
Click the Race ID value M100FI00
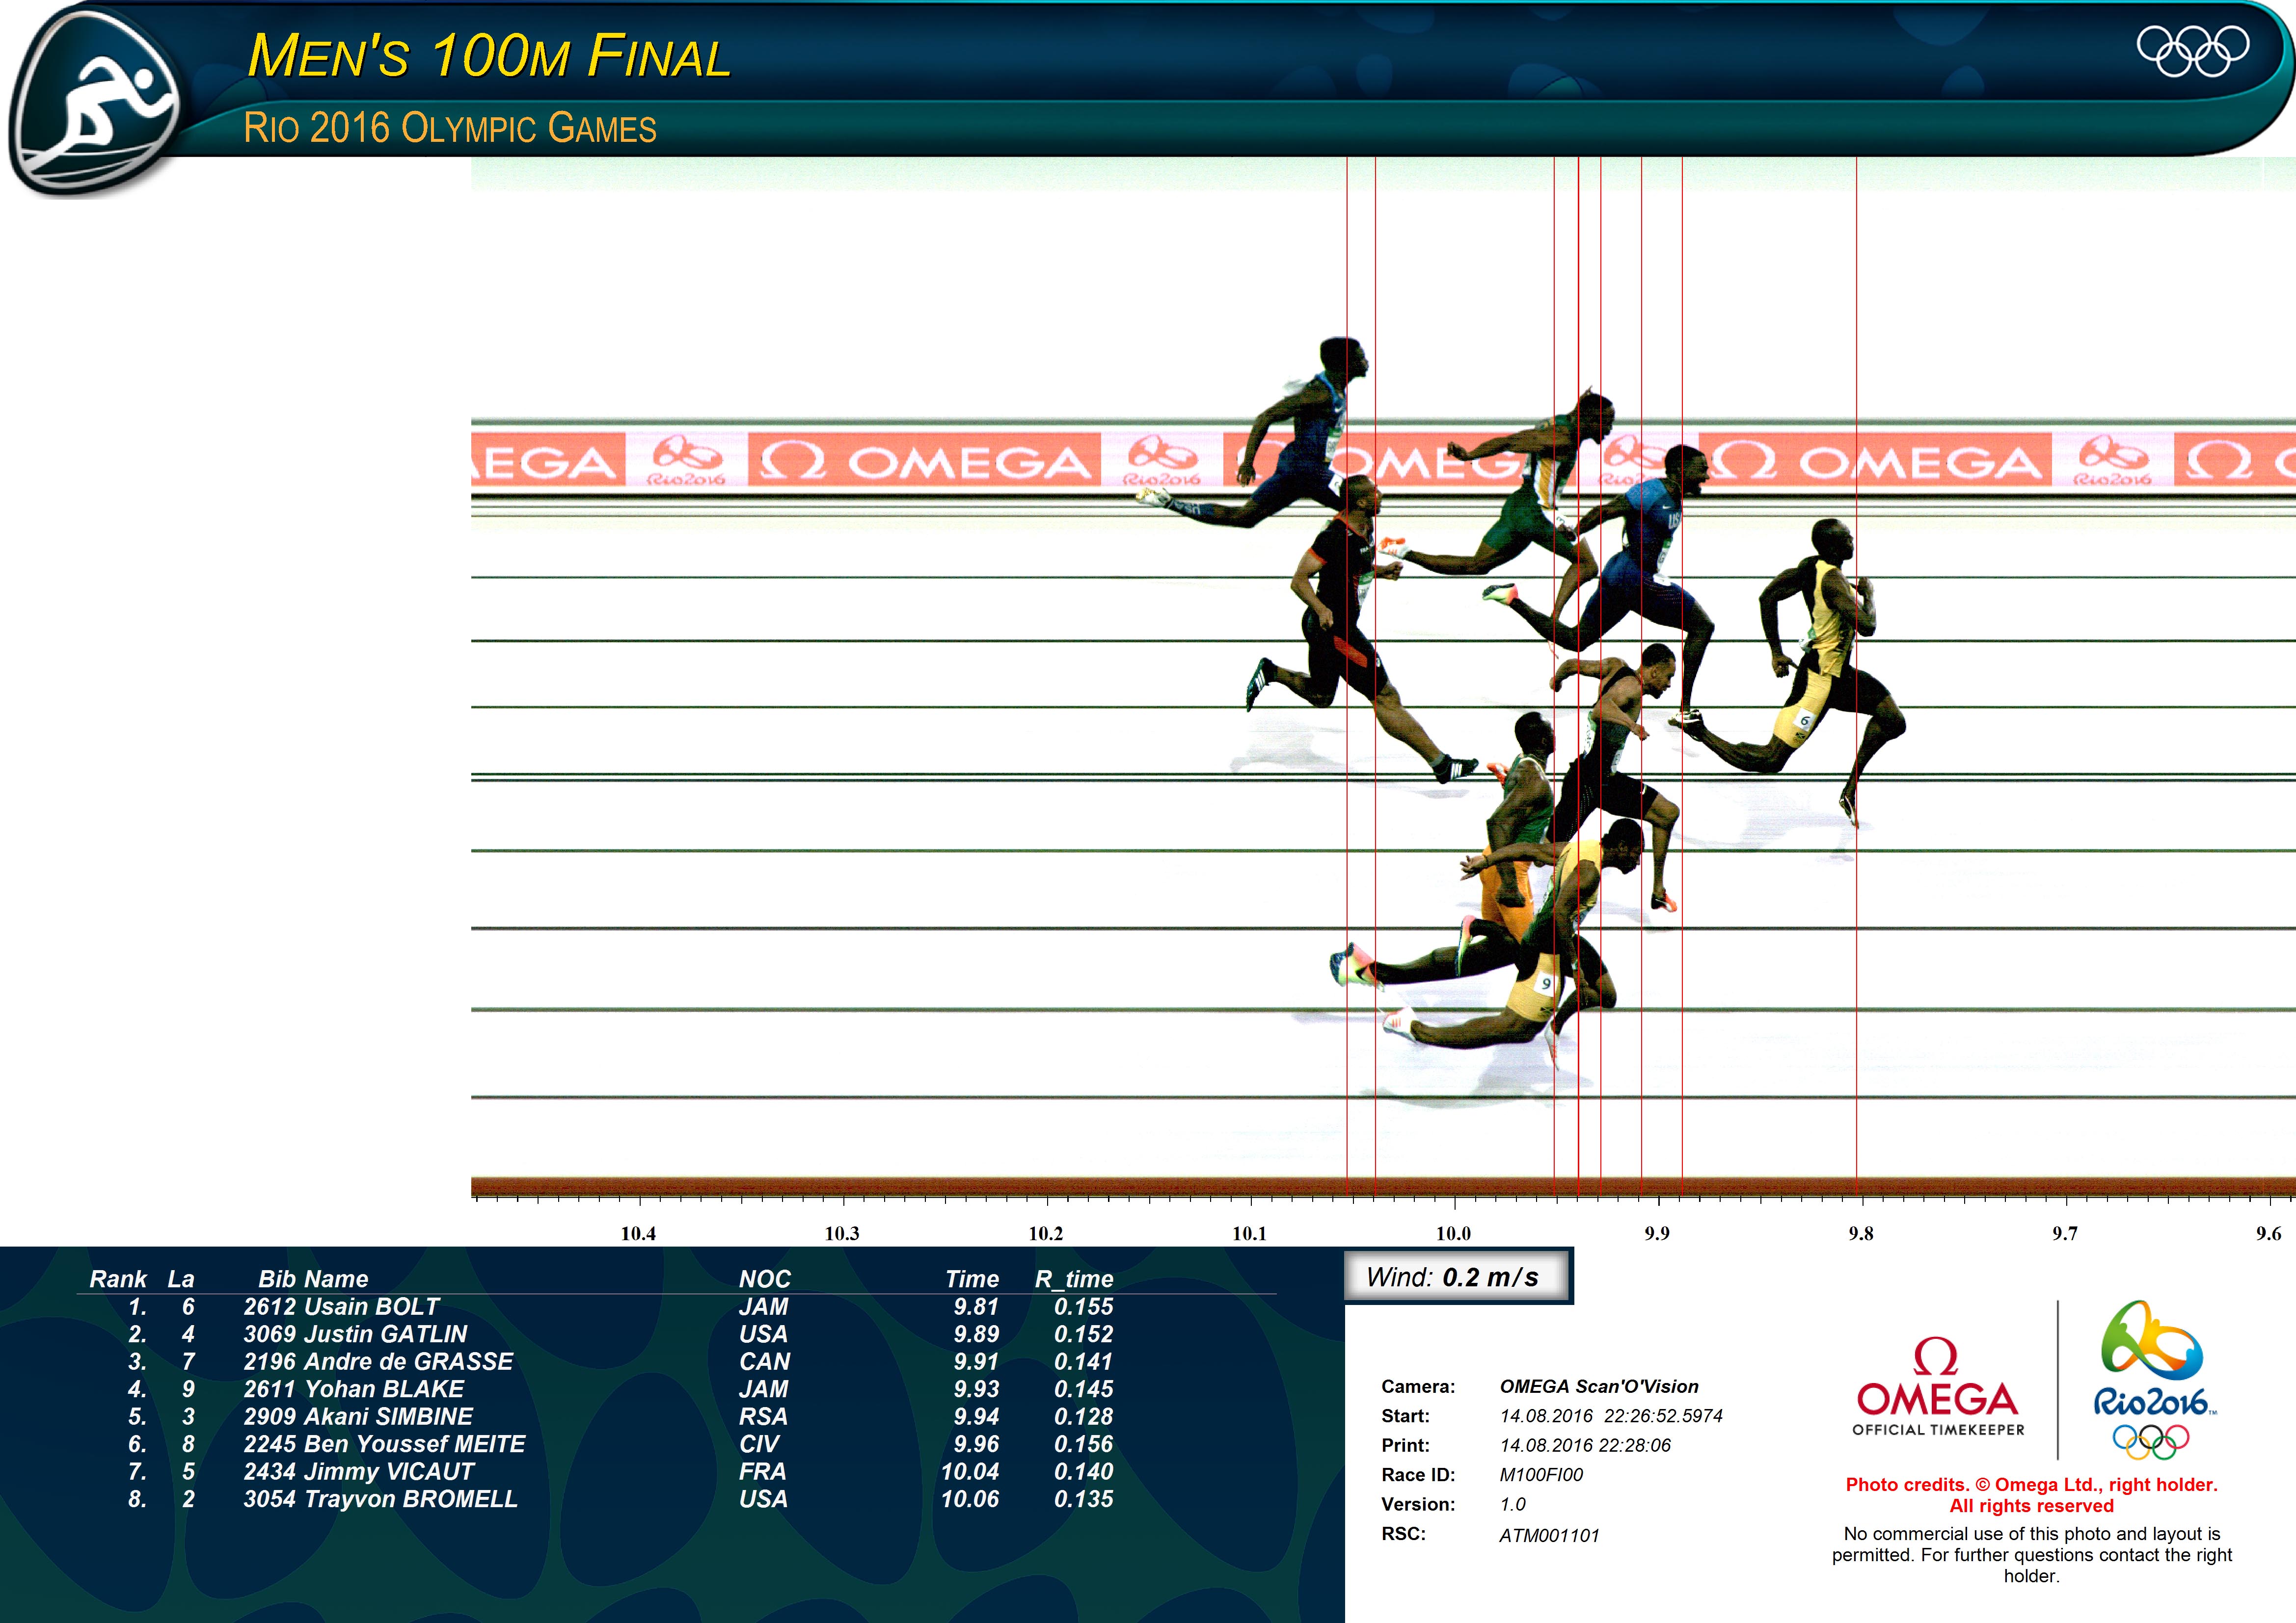coord(1541,1475)
